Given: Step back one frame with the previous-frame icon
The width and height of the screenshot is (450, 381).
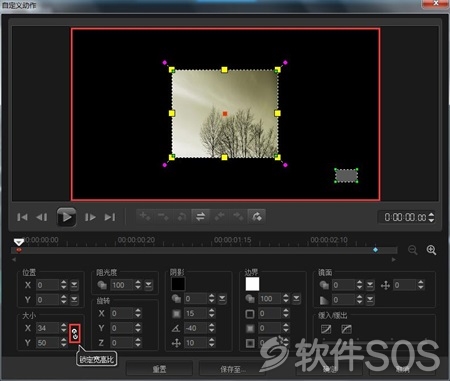Looking at the screenshot, I should pos(42,217).
